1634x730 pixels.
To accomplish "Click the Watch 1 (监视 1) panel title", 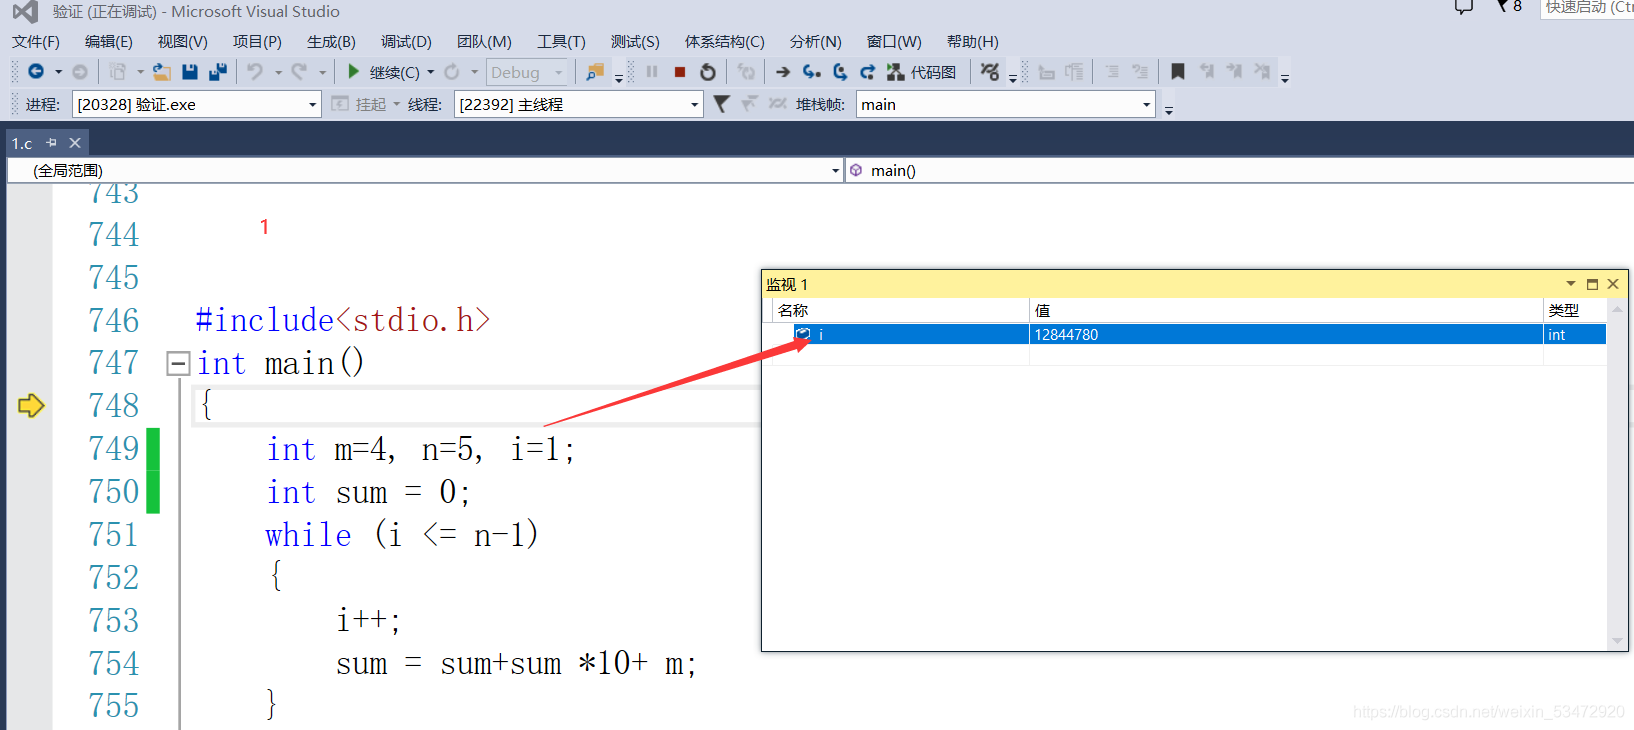I will pos(787,284).
